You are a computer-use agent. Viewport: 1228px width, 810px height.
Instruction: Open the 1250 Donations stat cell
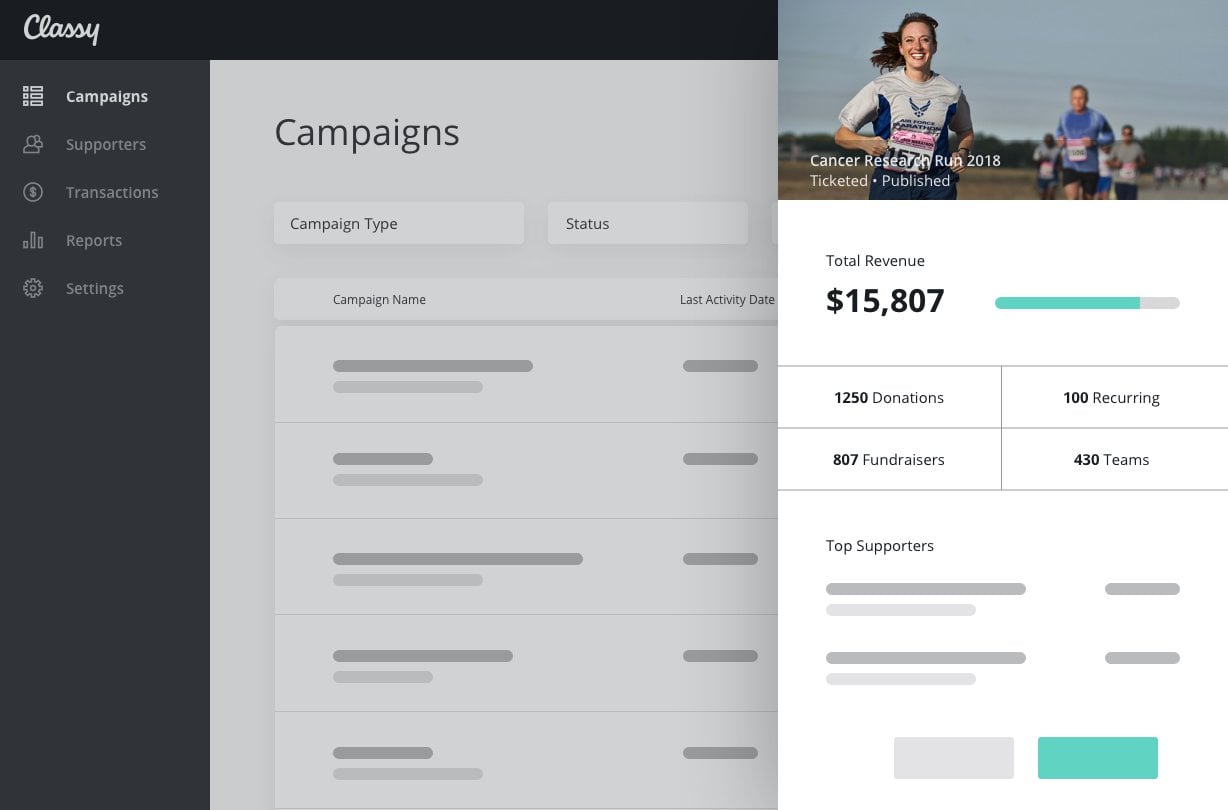coord(889,397)
